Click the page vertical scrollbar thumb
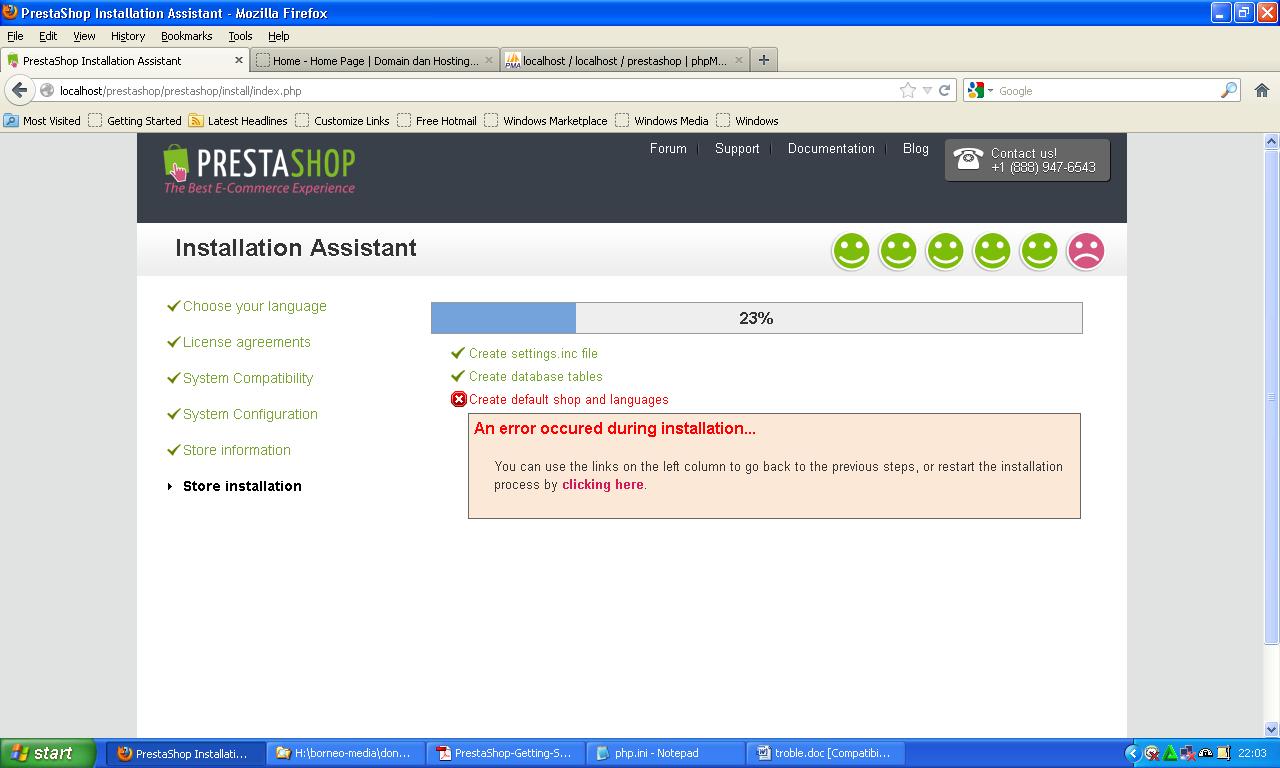The width and height of the screenshot is (1280, 768). 1272,397
